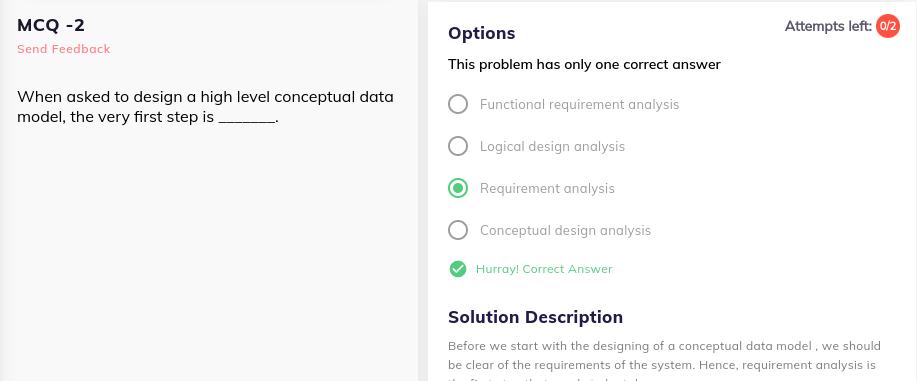Click the 'Attempts left:' label
The image size is (917, 381).
(828, 26)
